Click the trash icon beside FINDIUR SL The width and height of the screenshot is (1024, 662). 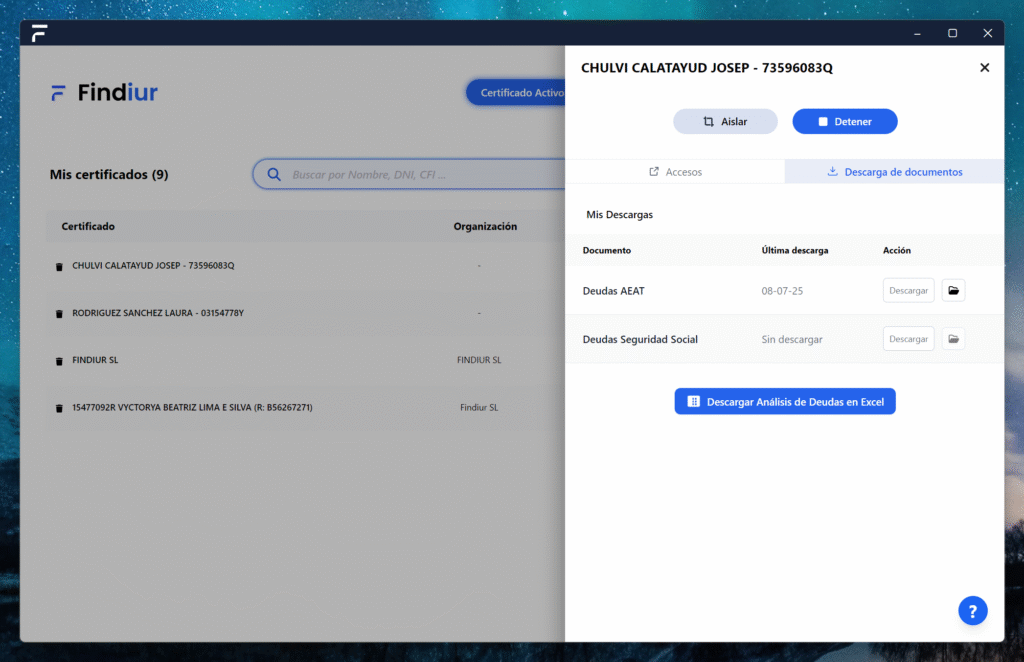click(x=59, y=361)
